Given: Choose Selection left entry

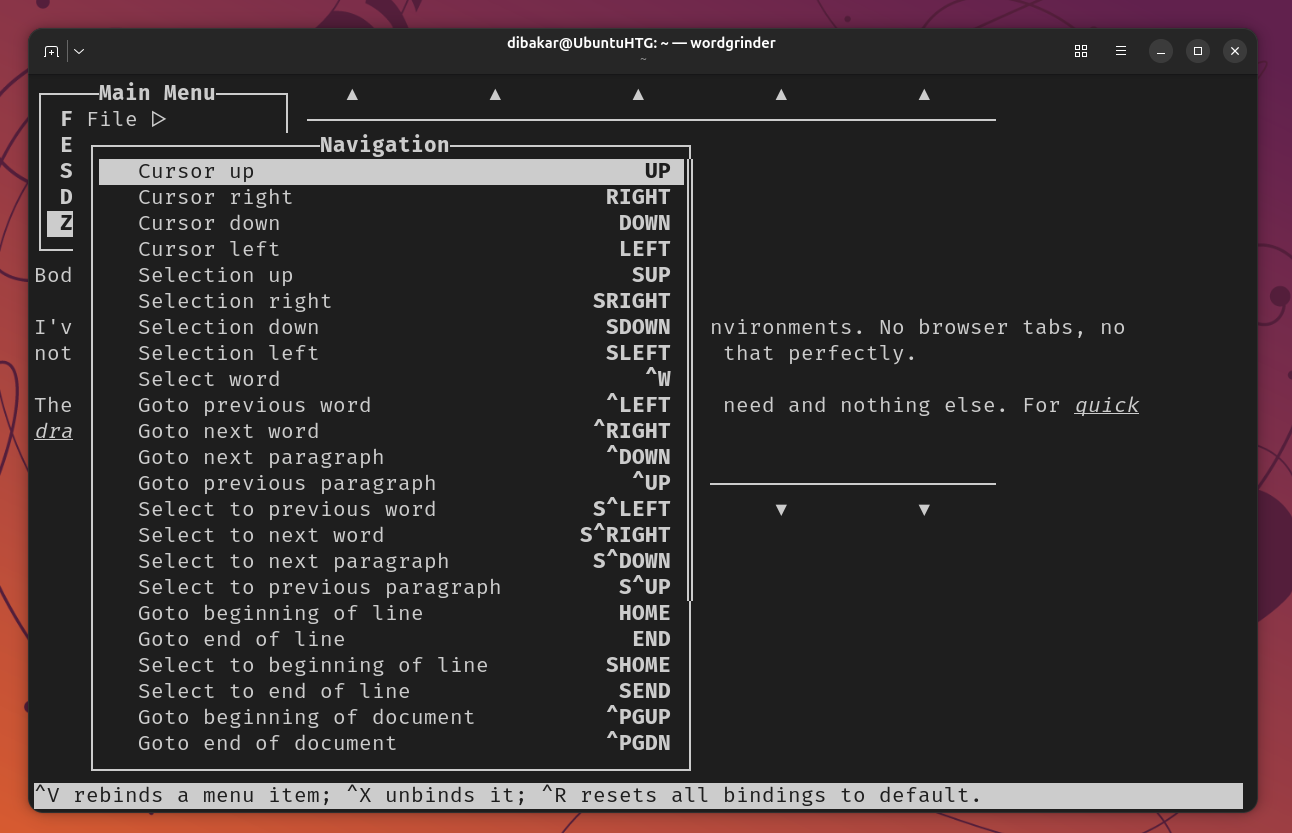Looking at the screenshot, I should 391,353.
